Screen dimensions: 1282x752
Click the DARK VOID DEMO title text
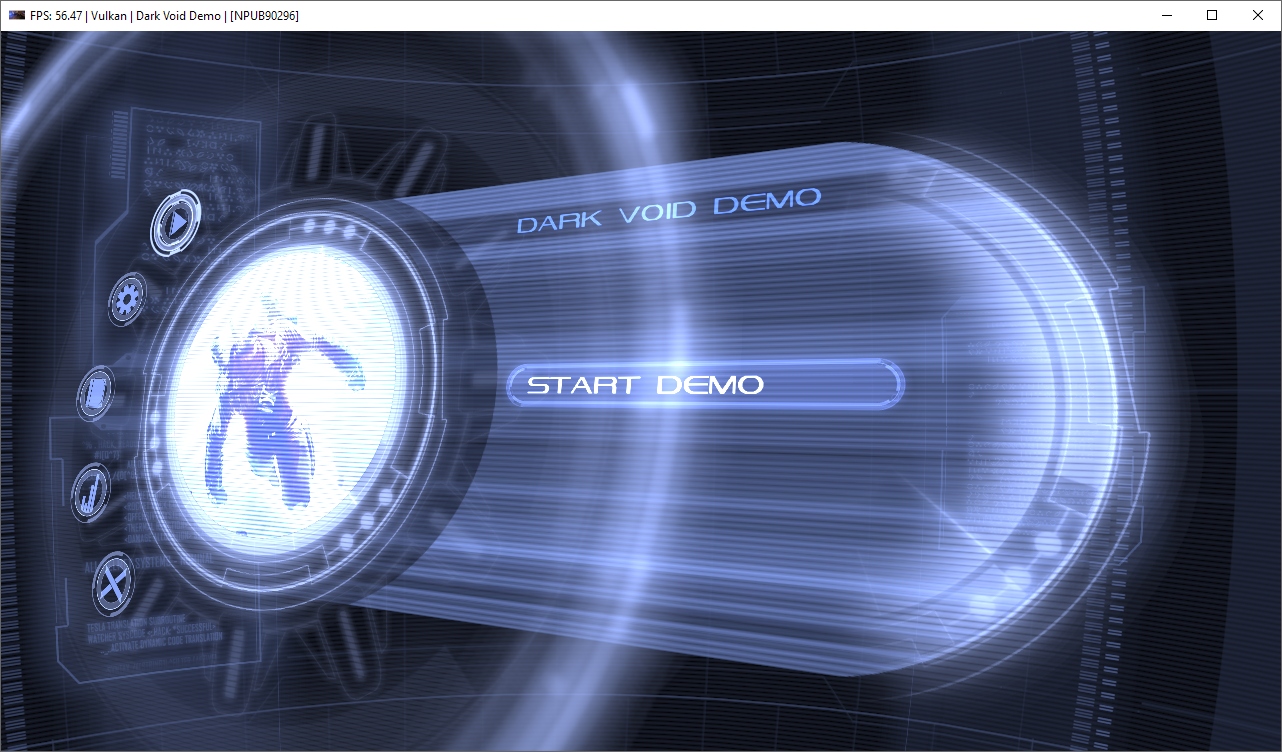click(x=668, y=210)
